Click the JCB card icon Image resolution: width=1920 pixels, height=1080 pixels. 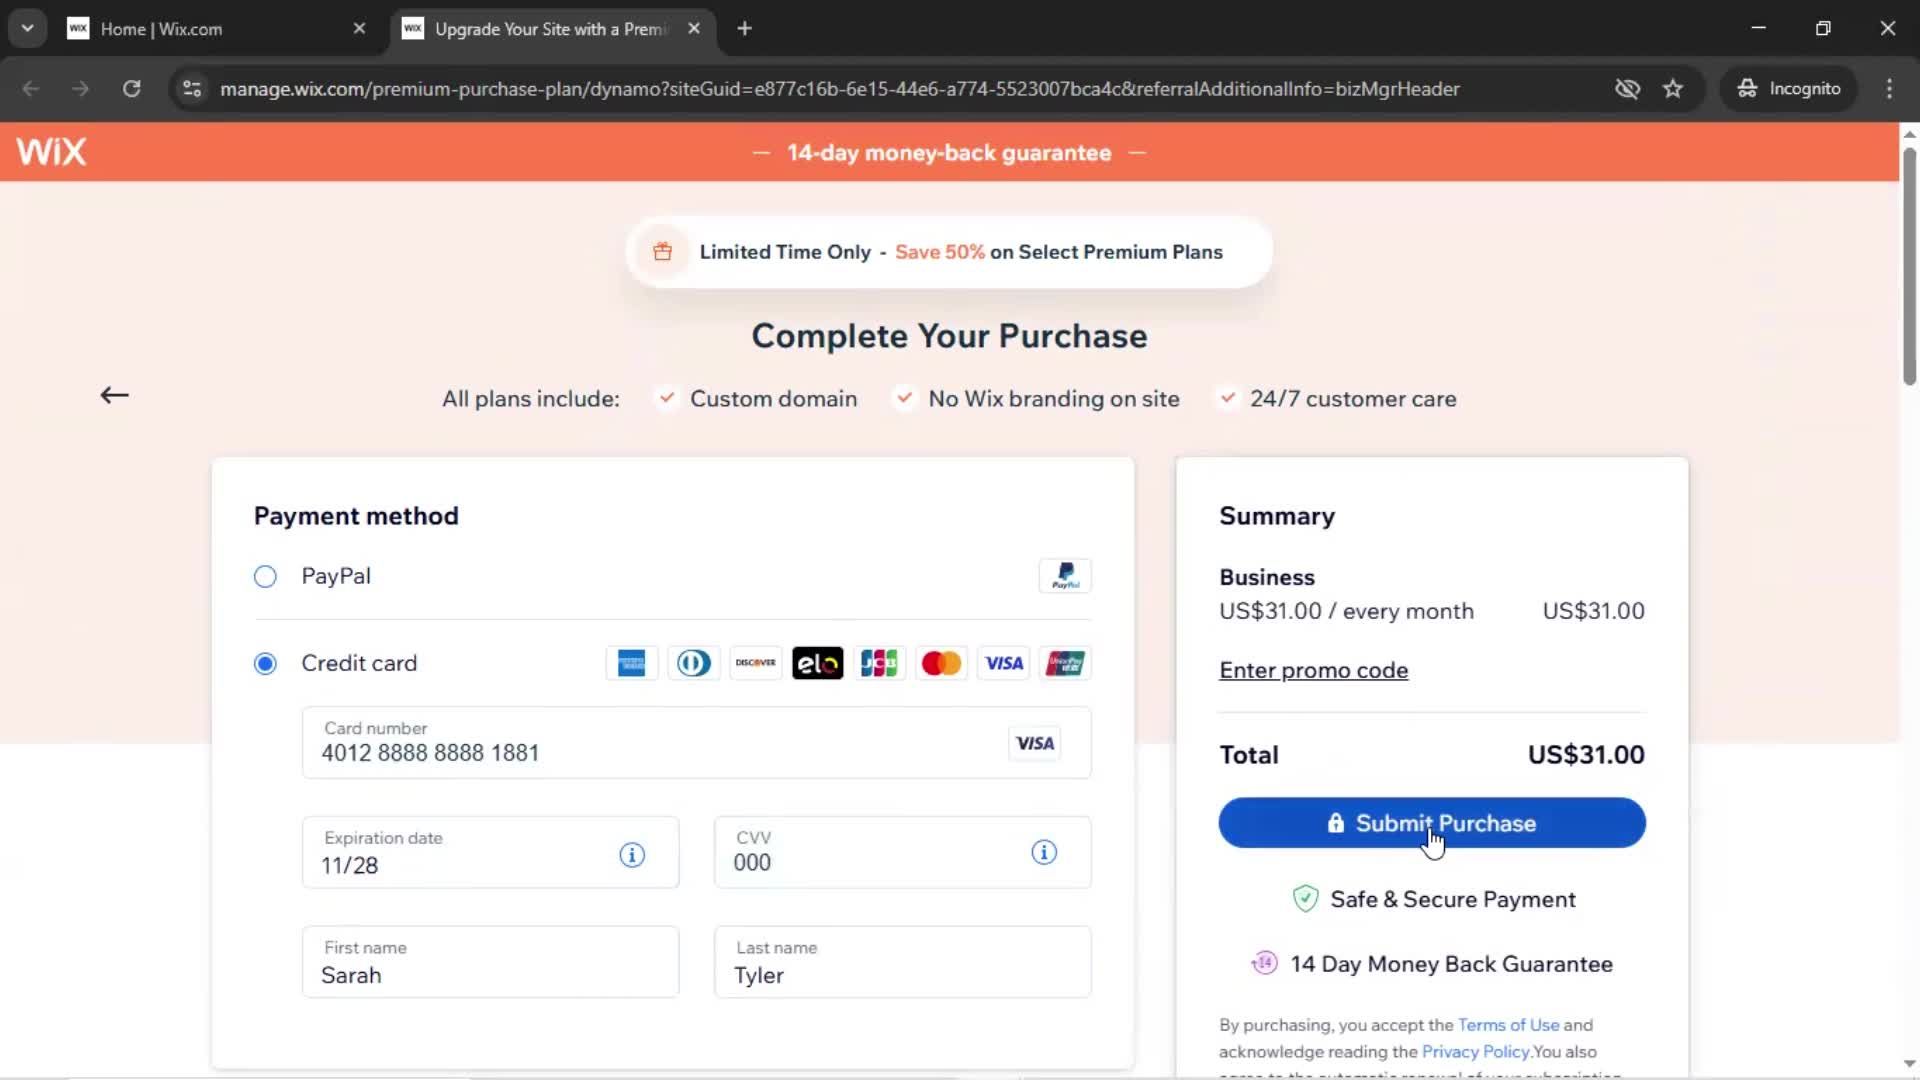(879, 663)
